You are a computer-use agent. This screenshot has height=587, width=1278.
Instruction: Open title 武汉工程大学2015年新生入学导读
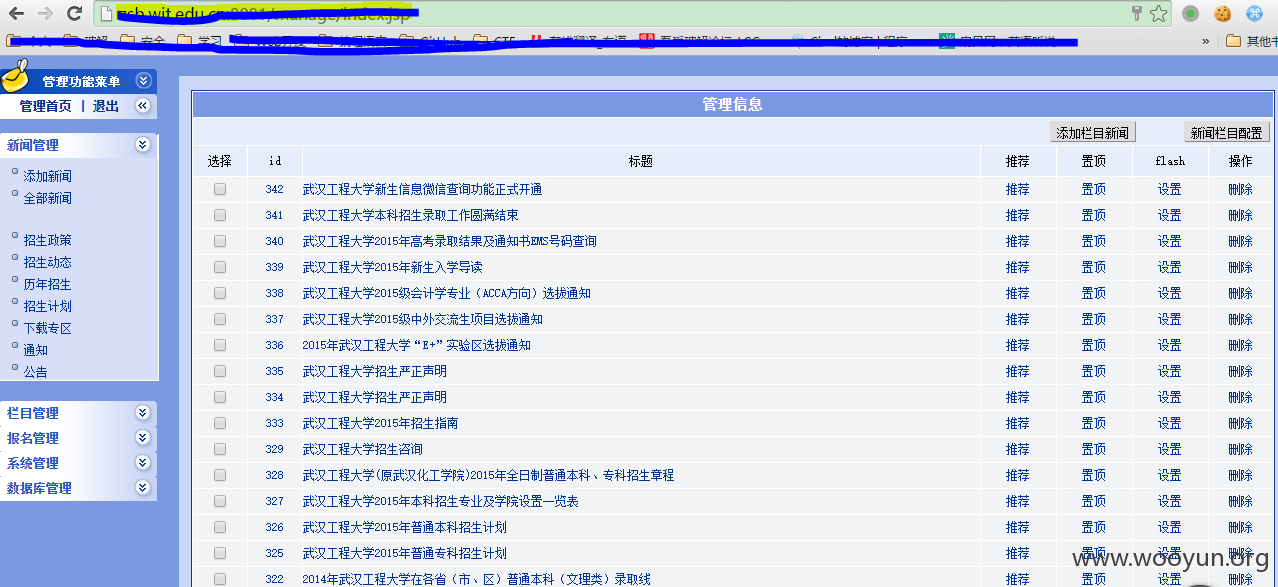click(x=392, y=267)
